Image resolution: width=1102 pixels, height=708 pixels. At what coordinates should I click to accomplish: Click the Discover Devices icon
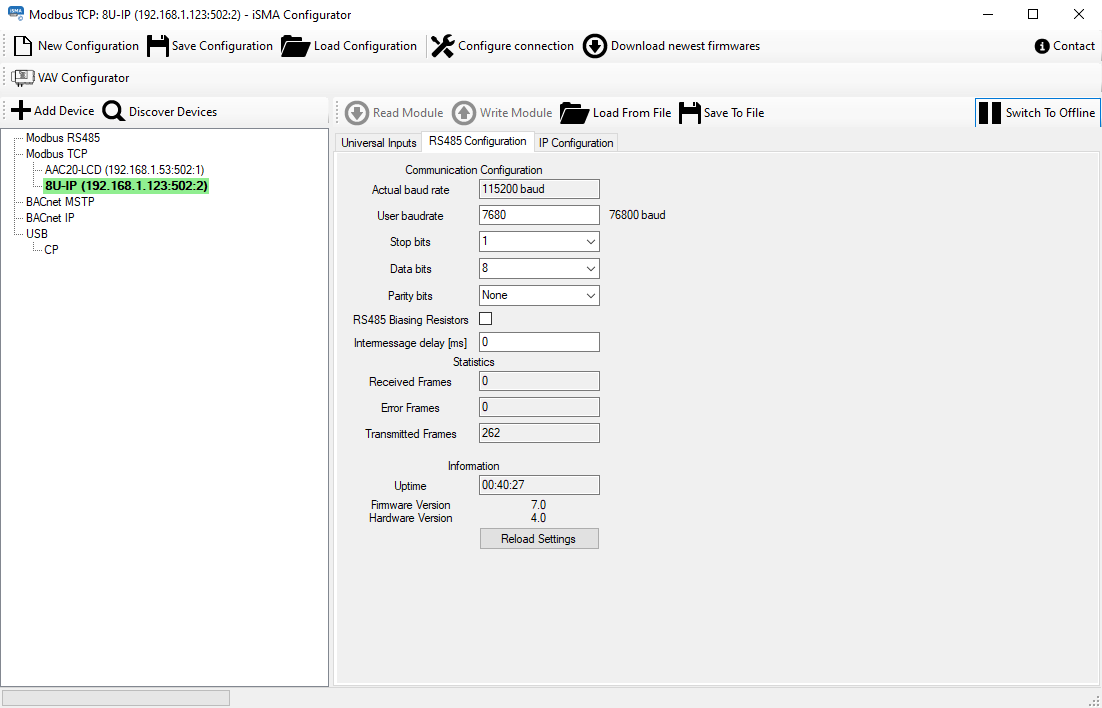pyautogui.click(x=111, y=110)
